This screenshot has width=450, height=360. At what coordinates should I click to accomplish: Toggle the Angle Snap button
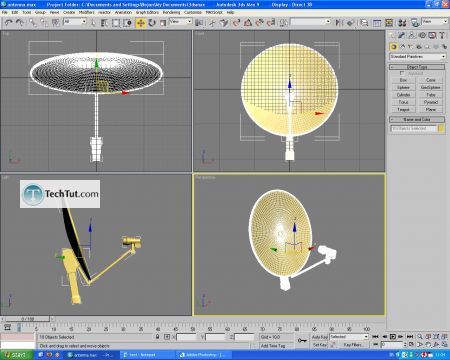pos(248,23)
